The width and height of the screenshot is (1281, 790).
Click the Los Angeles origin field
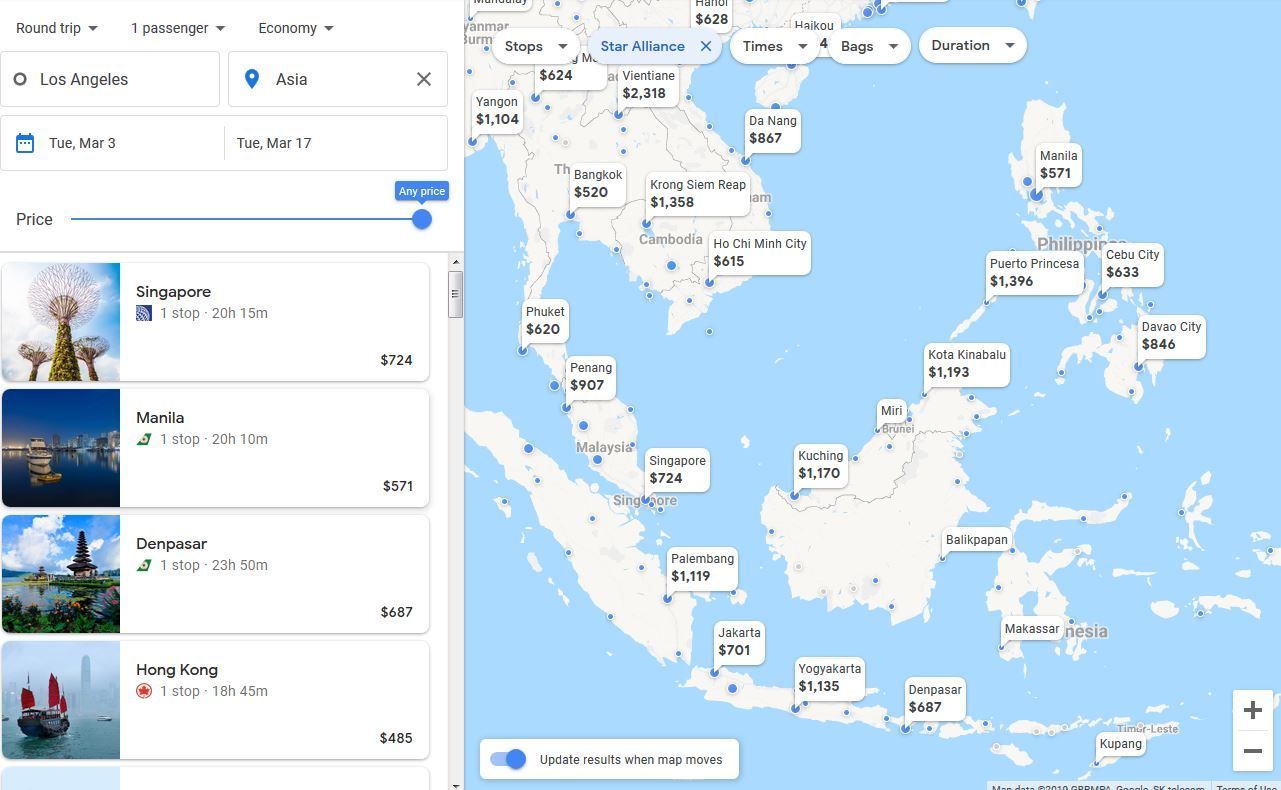(x=110, y=79)
